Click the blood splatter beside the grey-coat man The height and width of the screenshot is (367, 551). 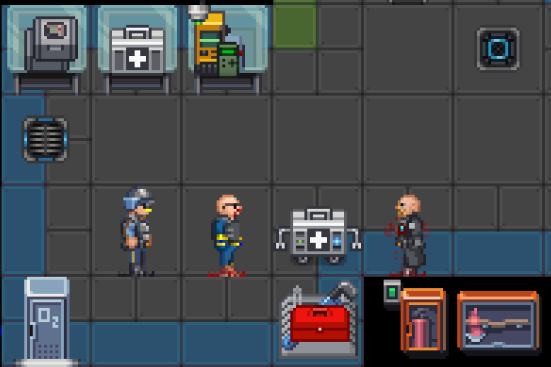(389, 230)
